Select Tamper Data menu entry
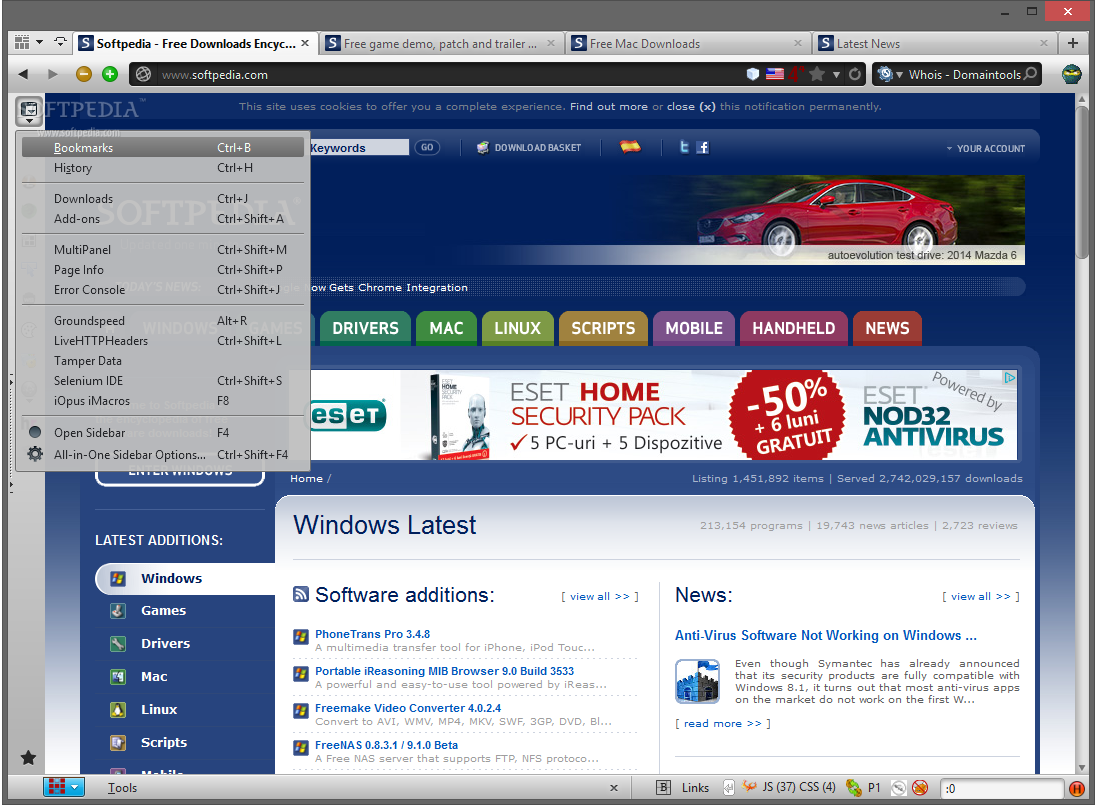This screenshot has width=1095, height=805. coord(163,361)
